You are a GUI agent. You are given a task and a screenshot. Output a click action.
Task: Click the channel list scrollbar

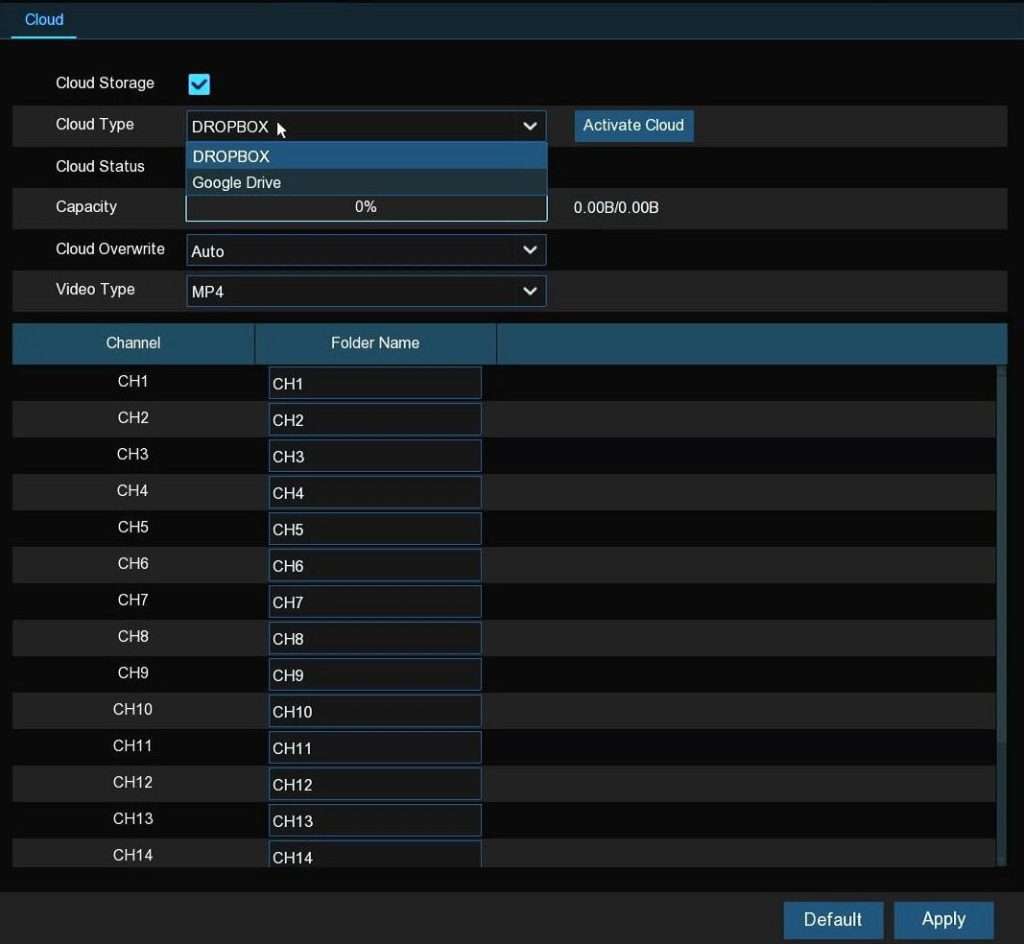coord(1002,600)
